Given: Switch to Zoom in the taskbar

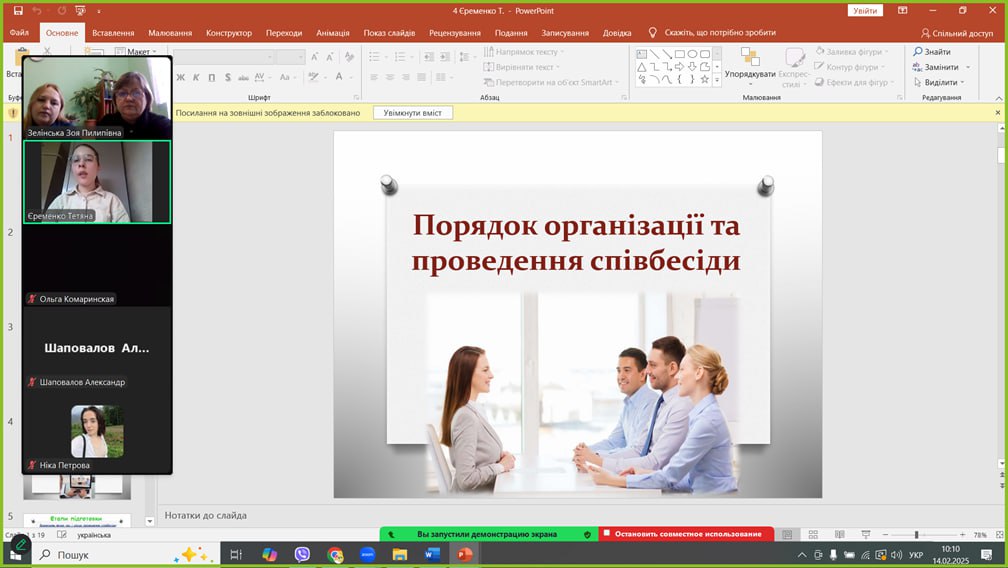Looking at the screenshot, I should (367, 554).
